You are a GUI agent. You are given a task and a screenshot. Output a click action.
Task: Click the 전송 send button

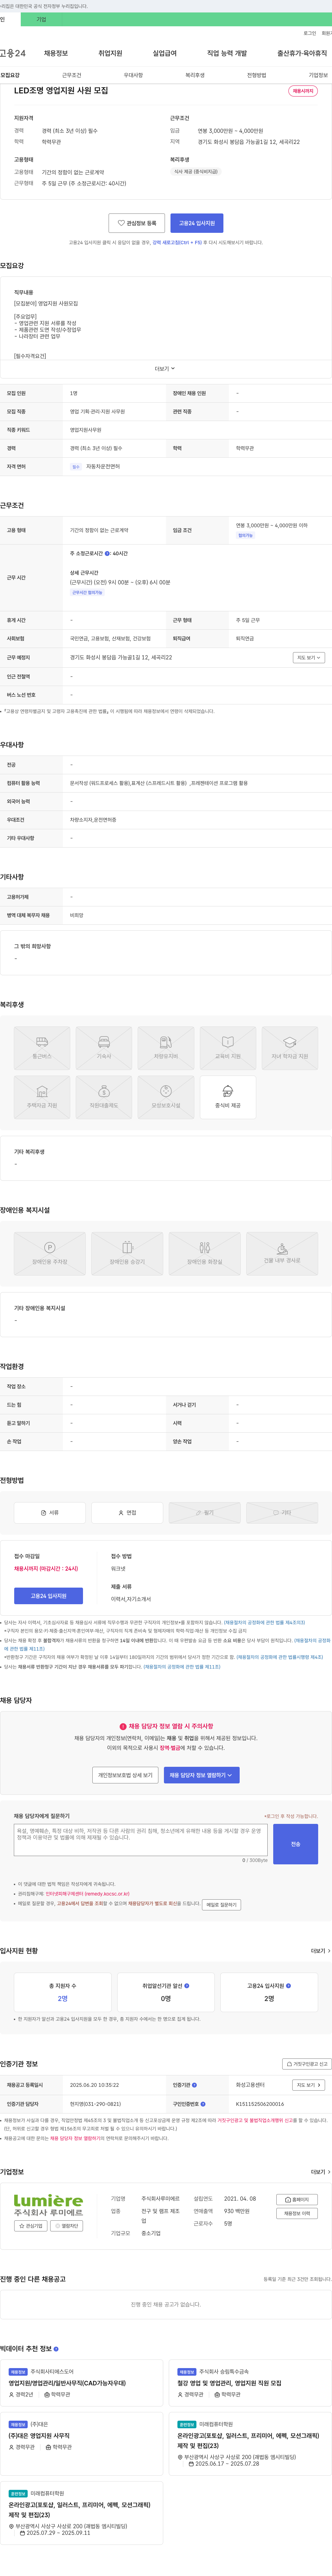tap(296, 1844)
